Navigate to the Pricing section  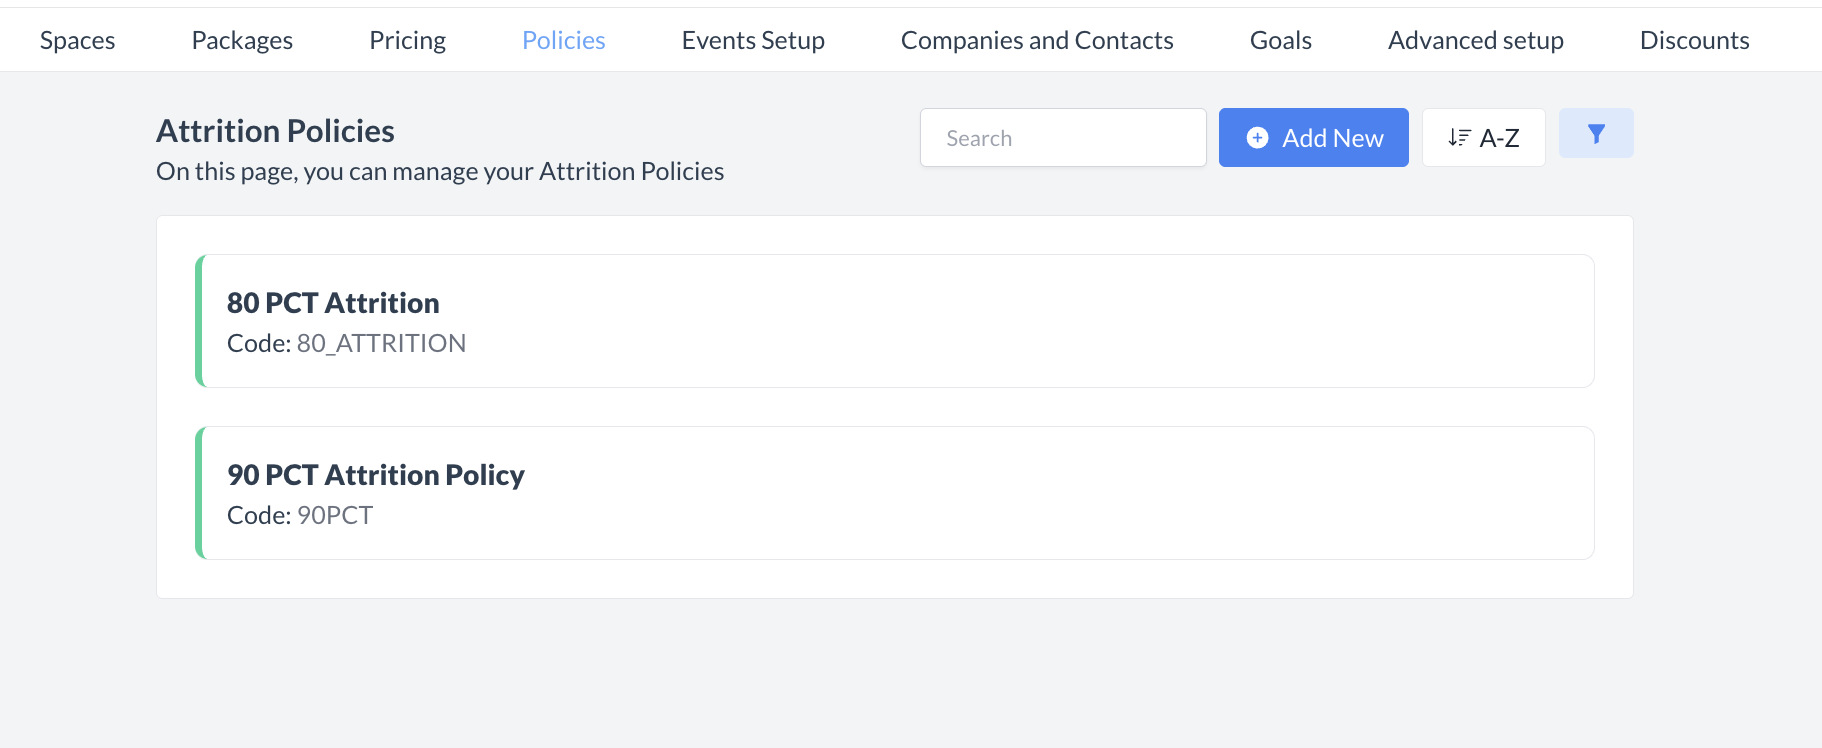pyautogui.click(x=407, y=39)
